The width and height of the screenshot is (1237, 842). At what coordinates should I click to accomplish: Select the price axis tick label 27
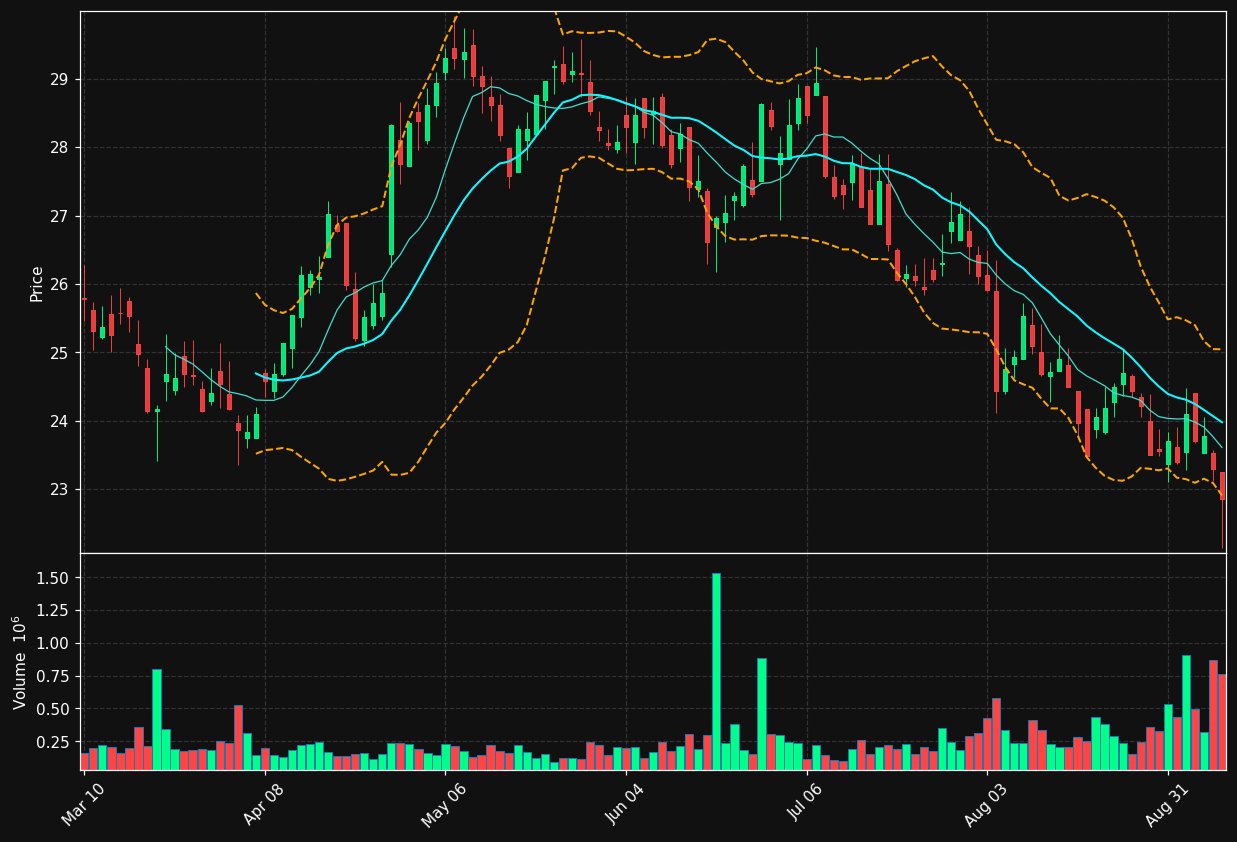pyautogui.click(x=62, y=216)
